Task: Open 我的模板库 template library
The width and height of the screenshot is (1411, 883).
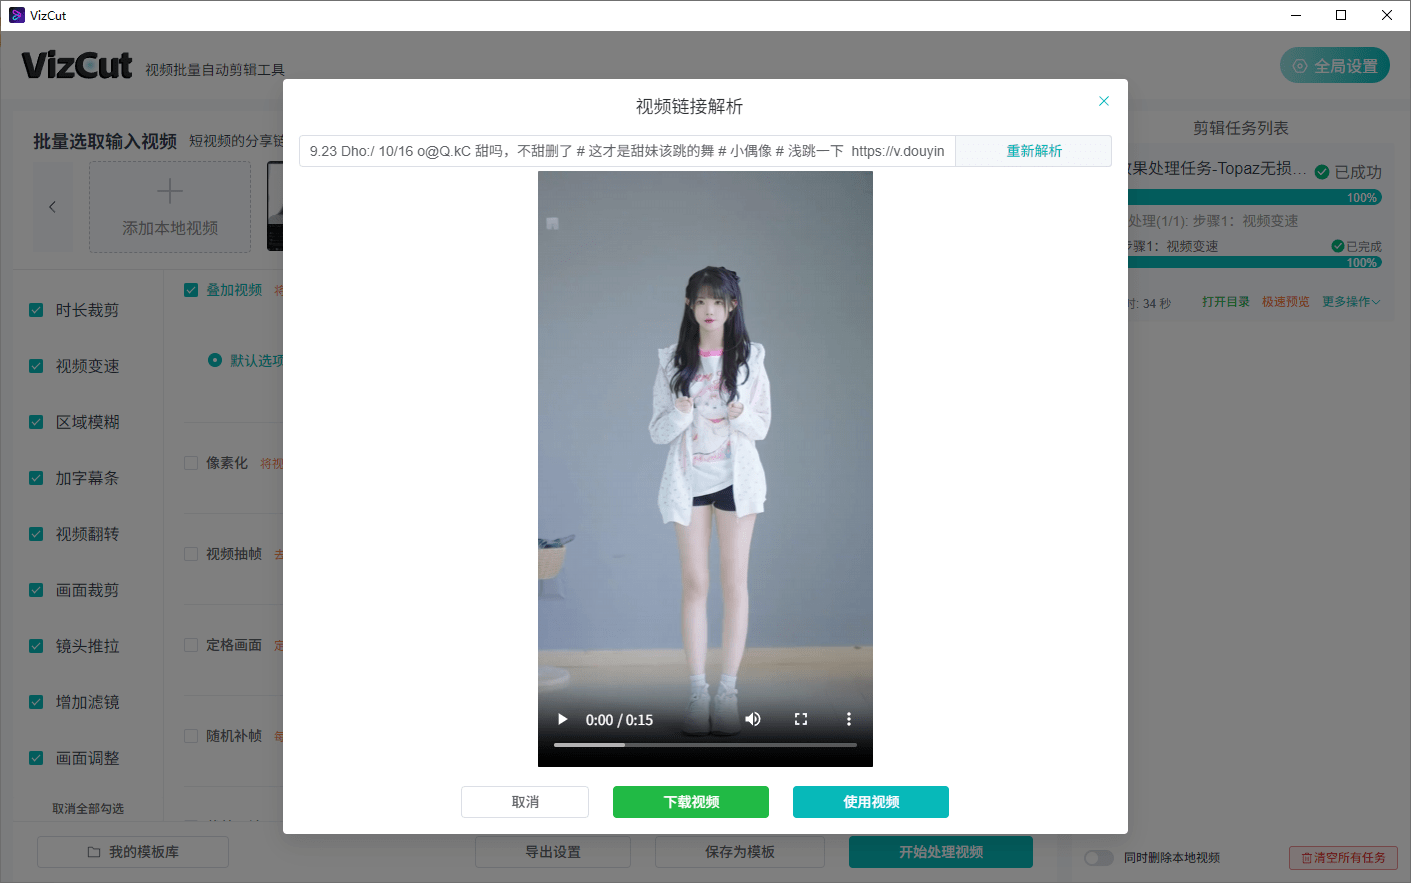Action: 133,852
